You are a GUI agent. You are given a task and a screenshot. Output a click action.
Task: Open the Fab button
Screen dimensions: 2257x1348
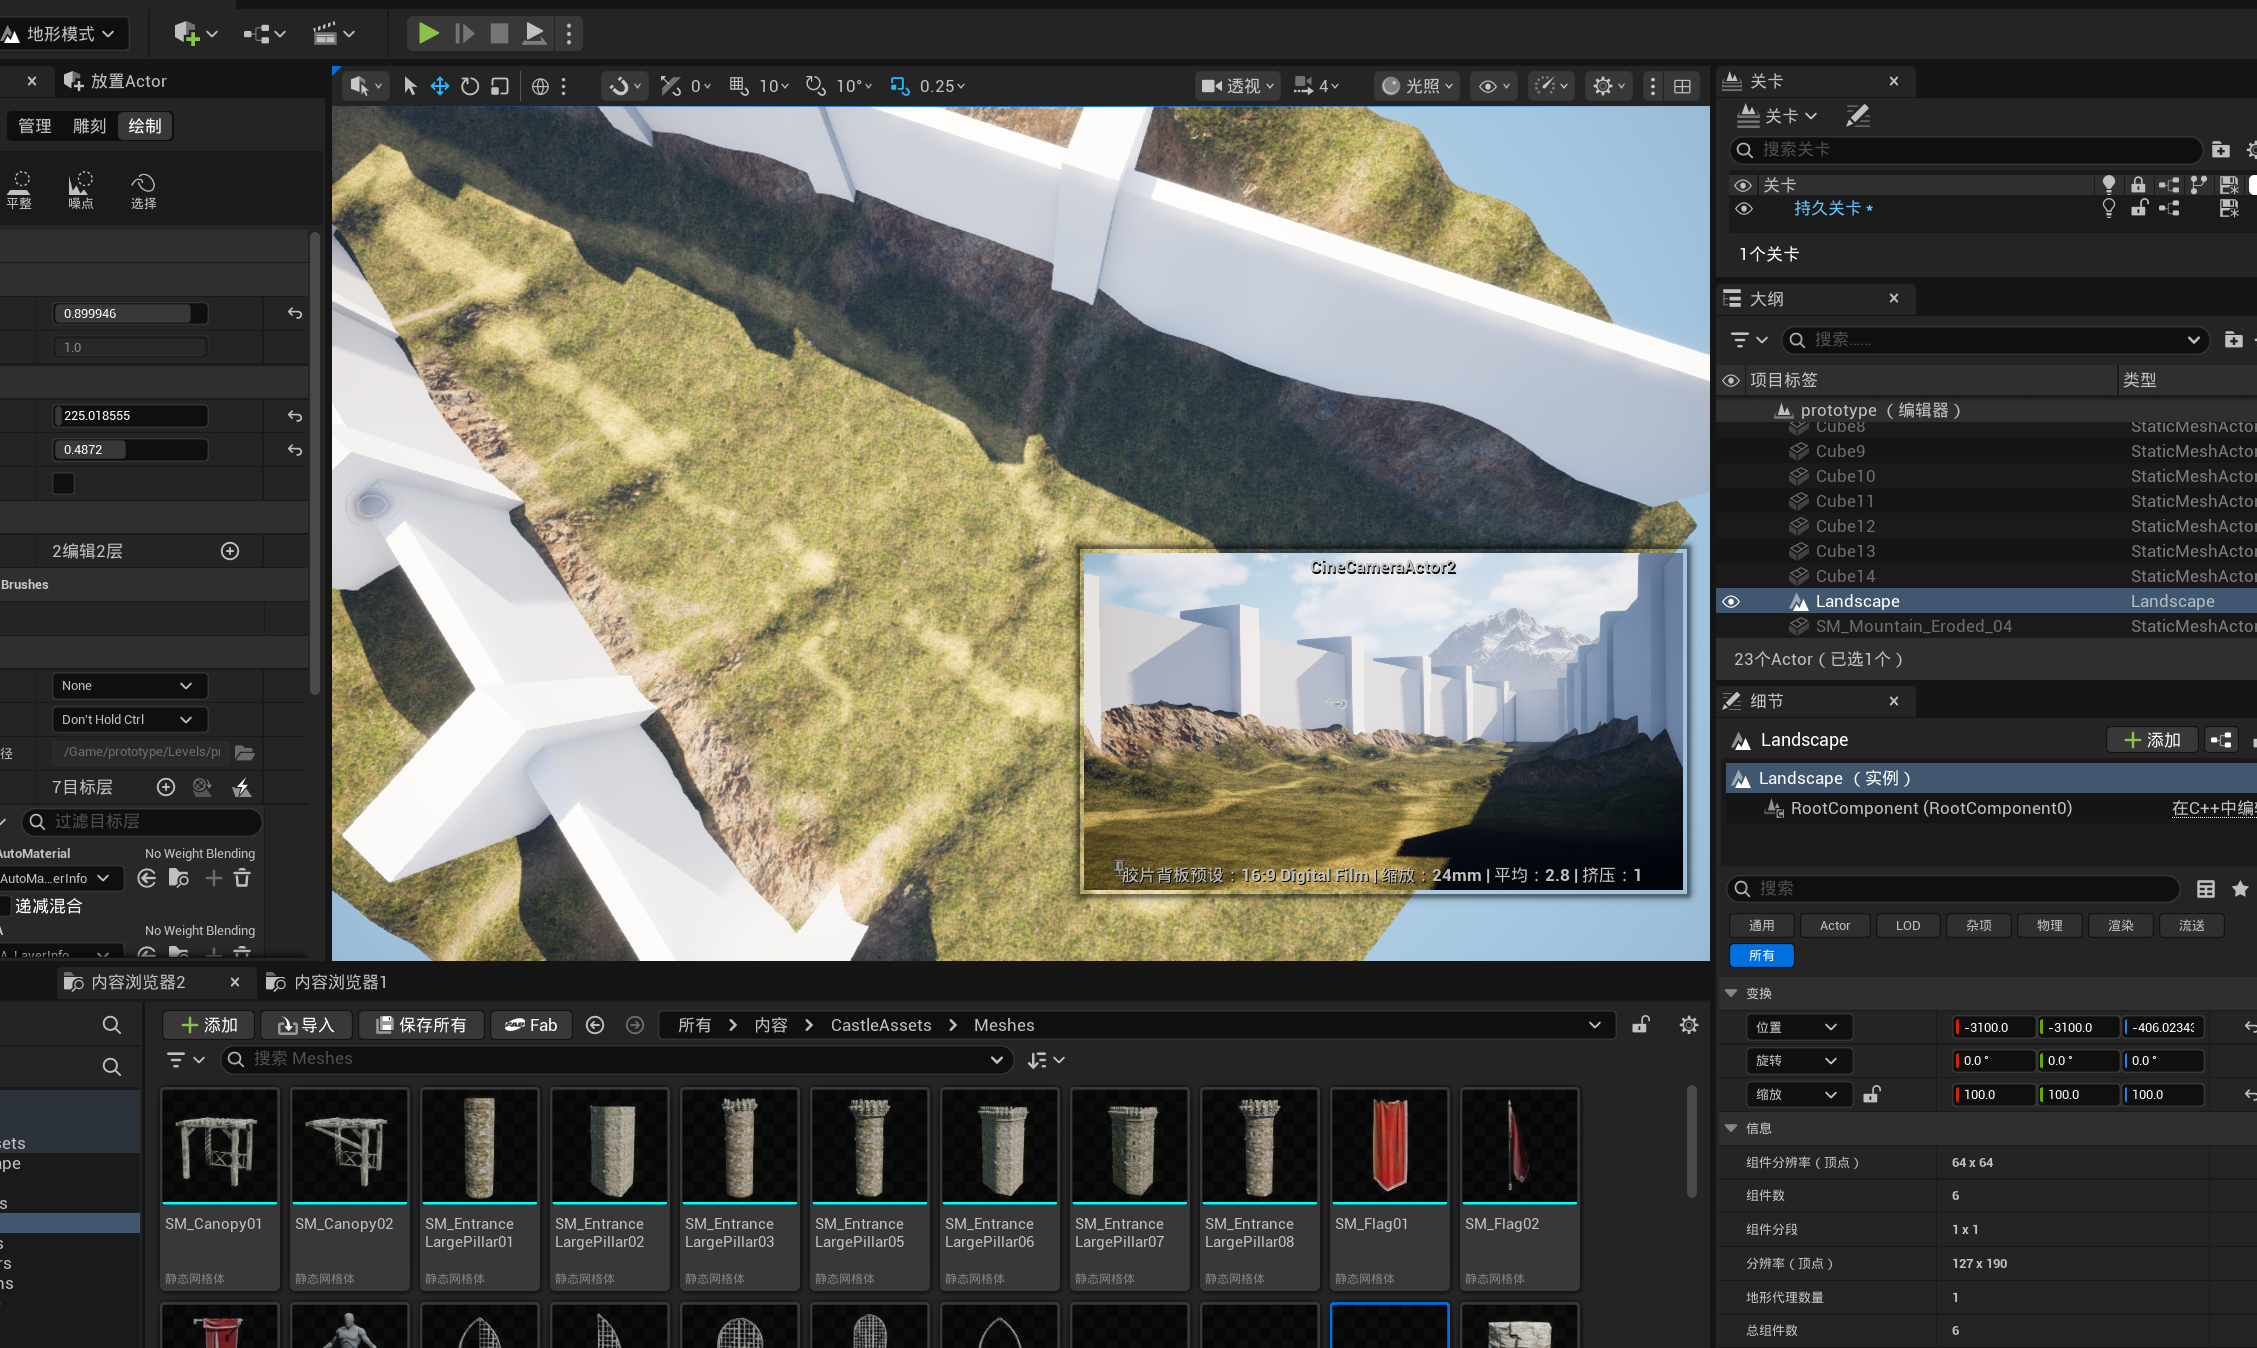click(531, 1025)
